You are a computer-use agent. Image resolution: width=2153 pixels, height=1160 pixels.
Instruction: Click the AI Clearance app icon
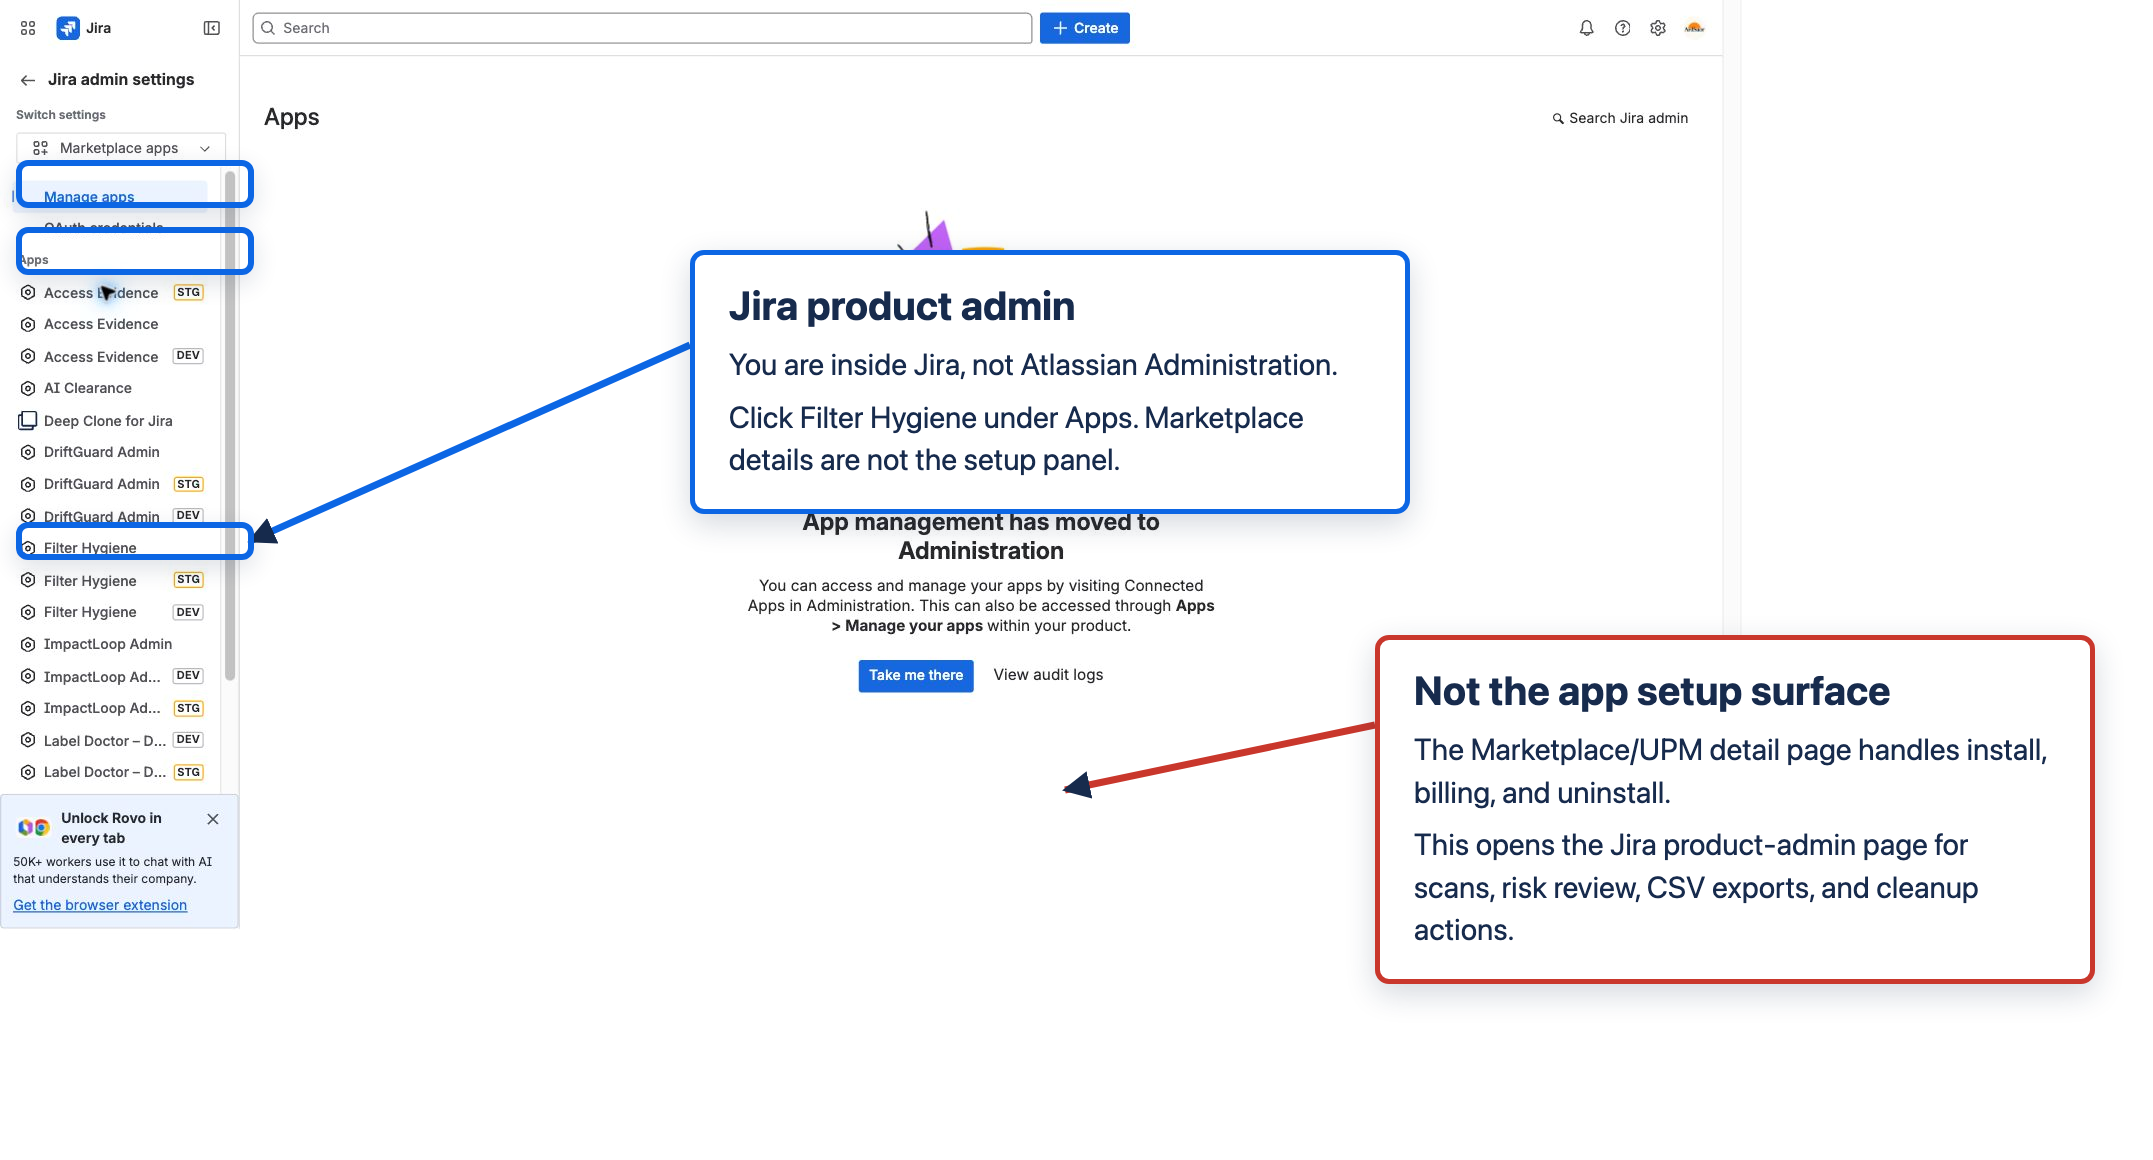coord(28,388)
